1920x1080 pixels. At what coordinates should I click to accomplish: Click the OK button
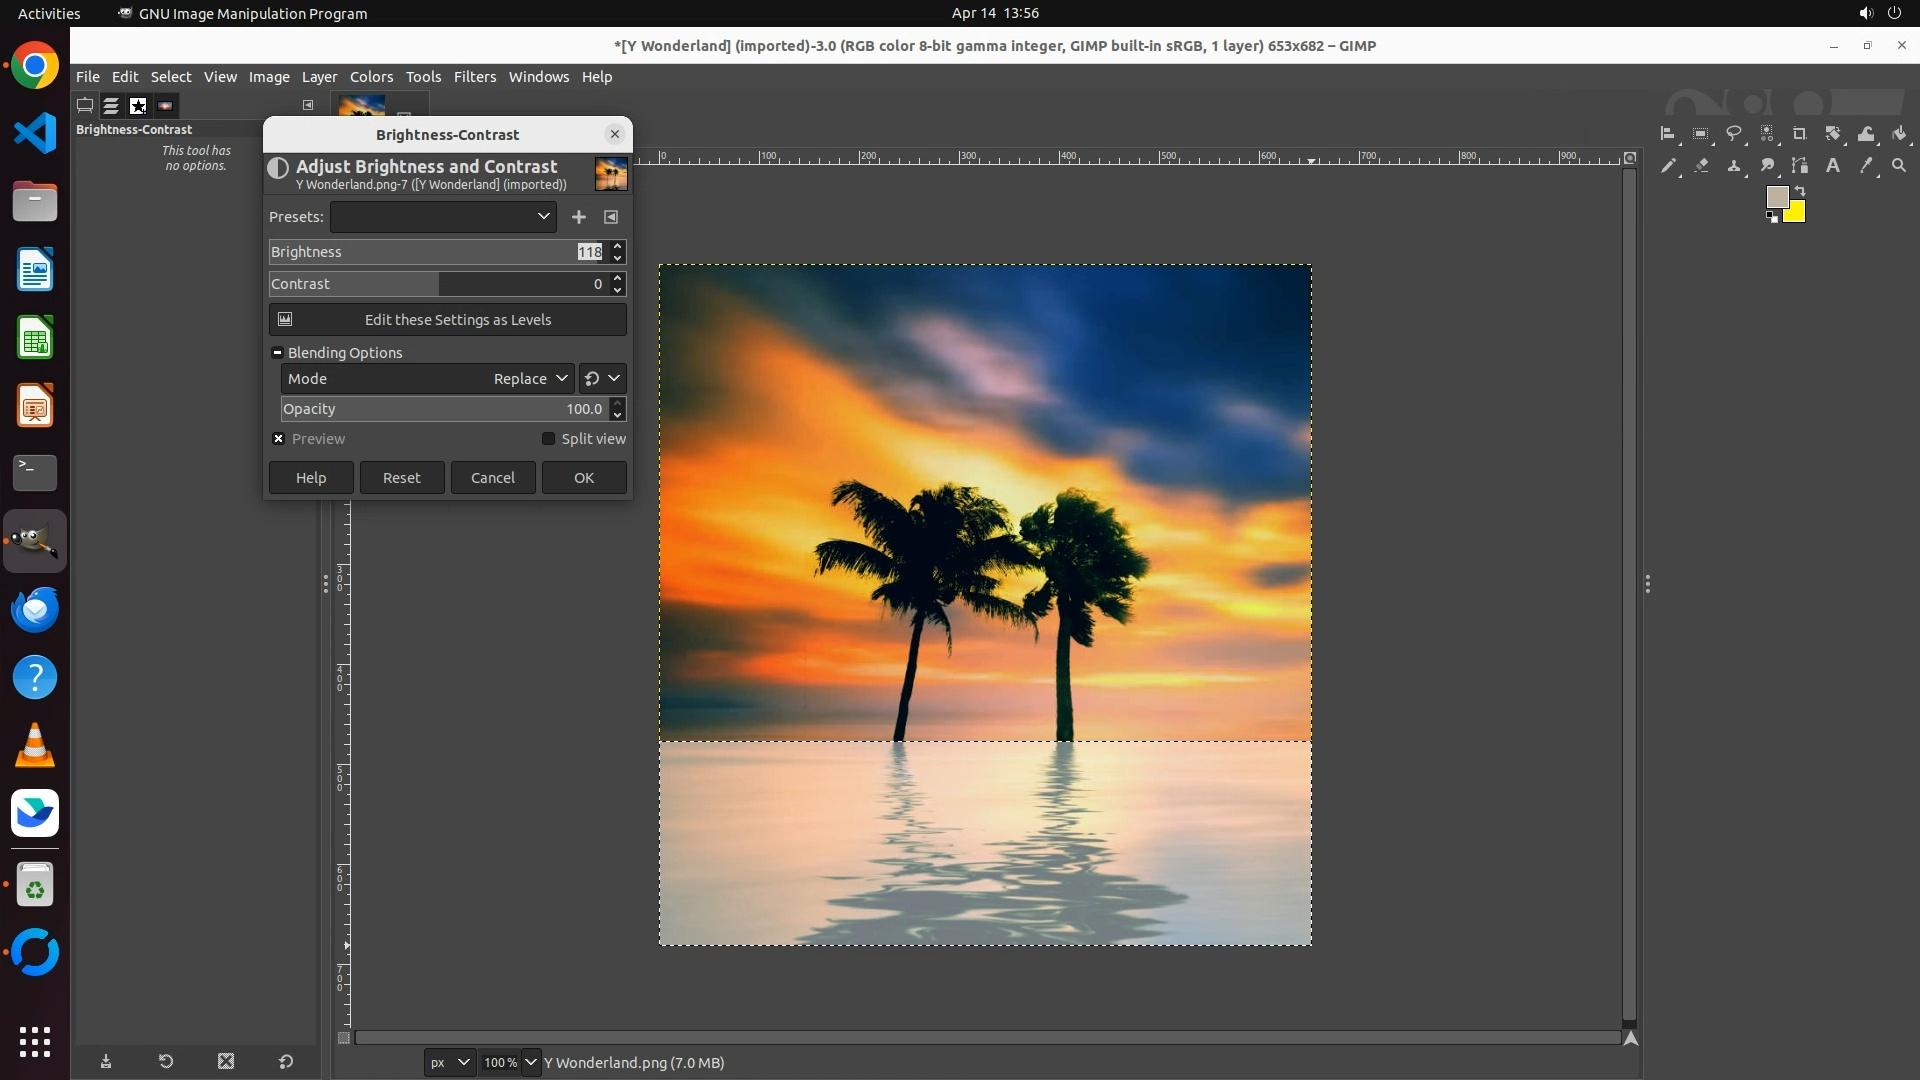tap(584, 478)
